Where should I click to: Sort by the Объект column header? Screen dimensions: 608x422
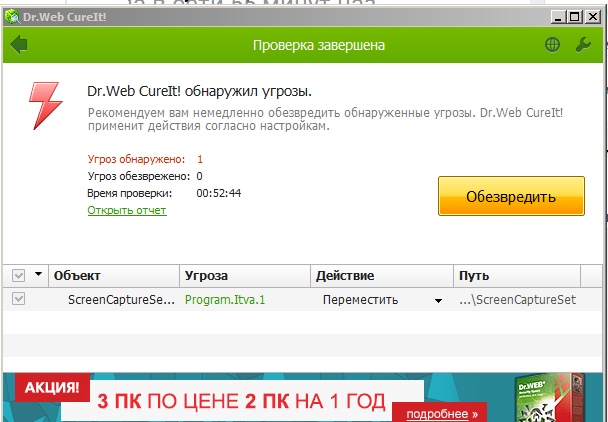114,276
